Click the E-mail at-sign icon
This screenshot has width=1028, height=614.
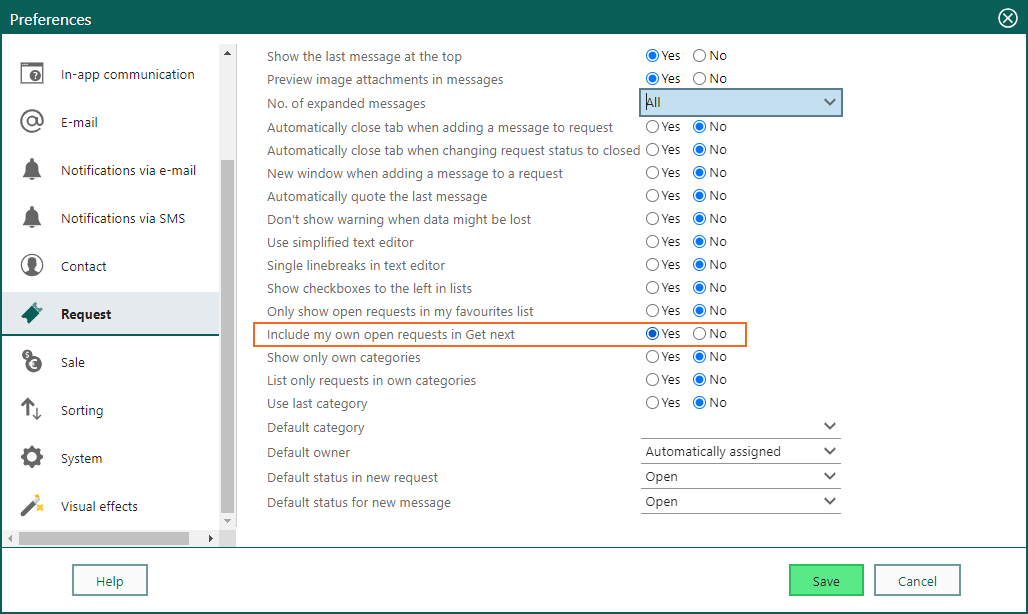tap(31, 121)
